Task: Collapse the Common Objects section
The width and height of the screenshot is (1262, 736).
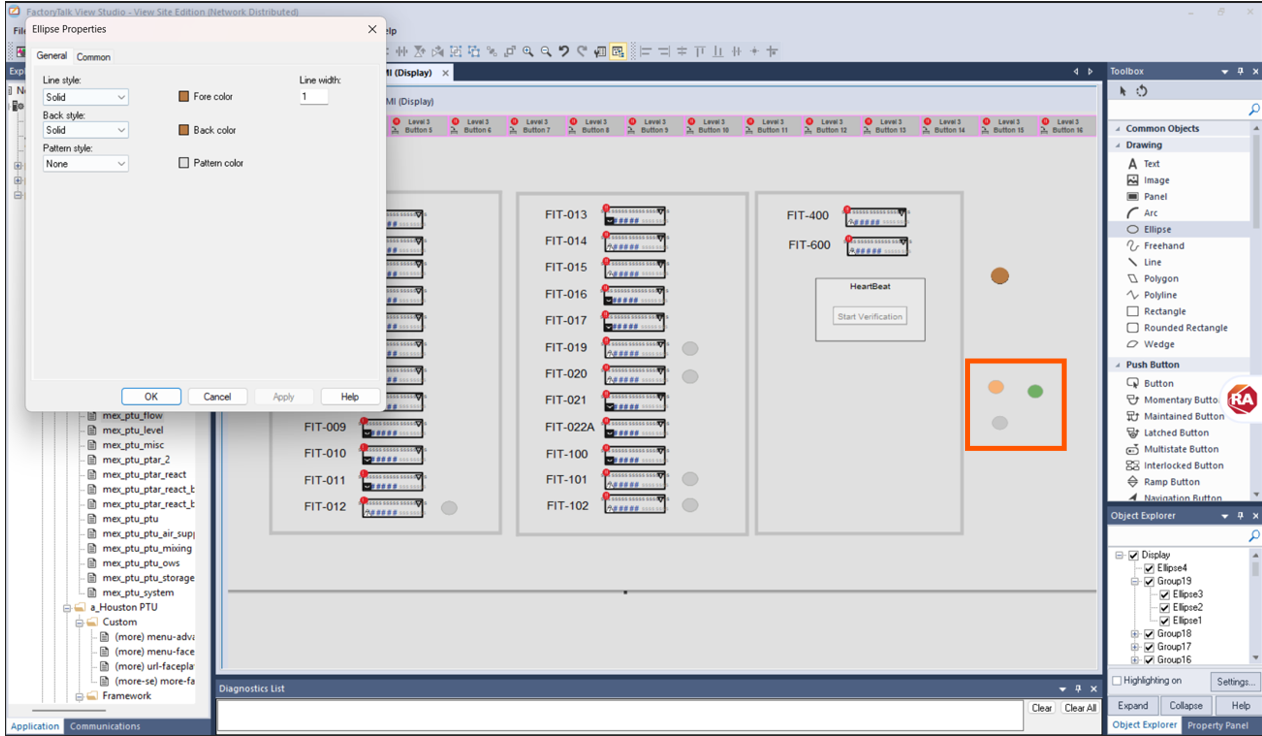Action: point(1117,129)
